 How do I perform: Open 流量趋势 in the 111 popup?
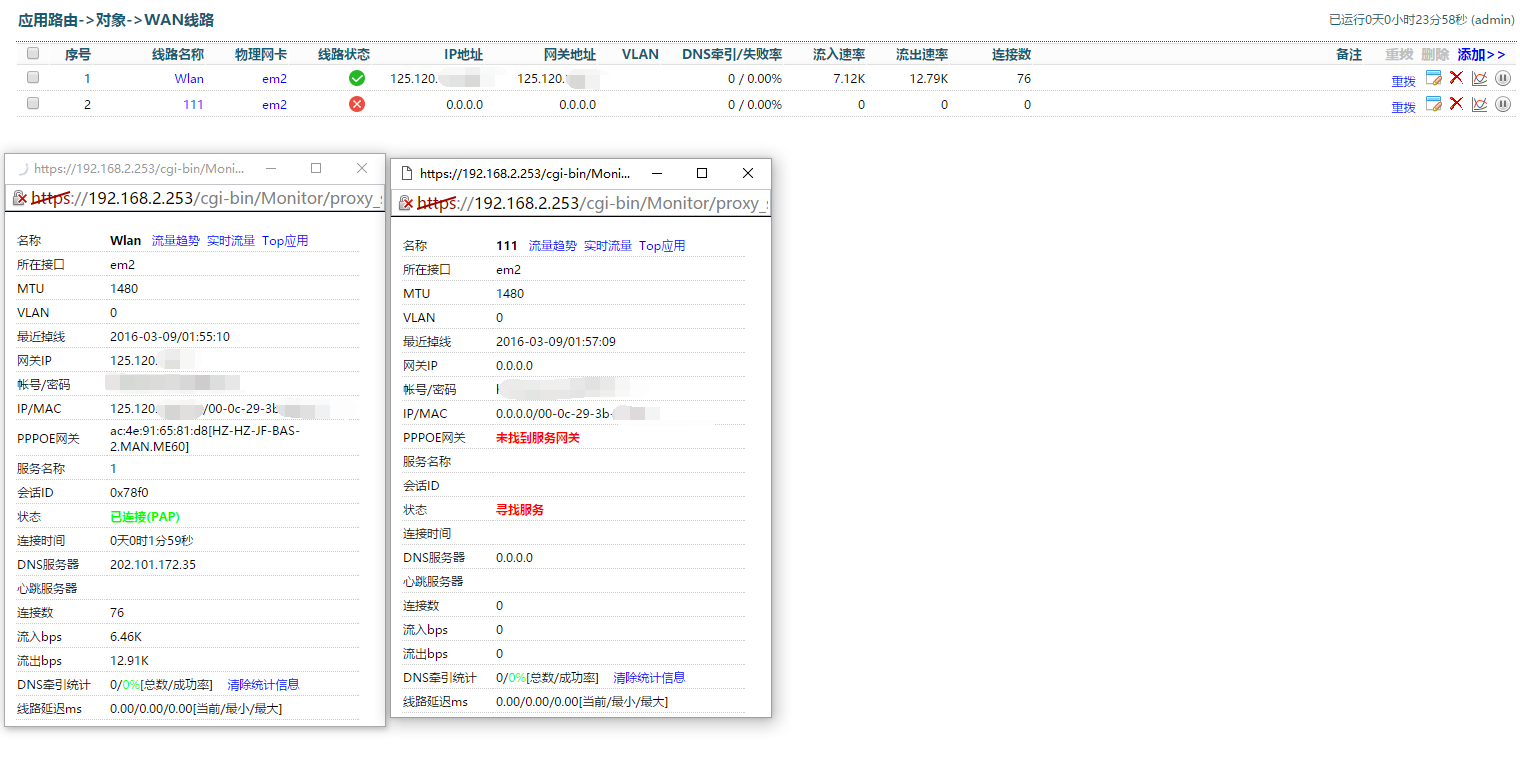553,246
